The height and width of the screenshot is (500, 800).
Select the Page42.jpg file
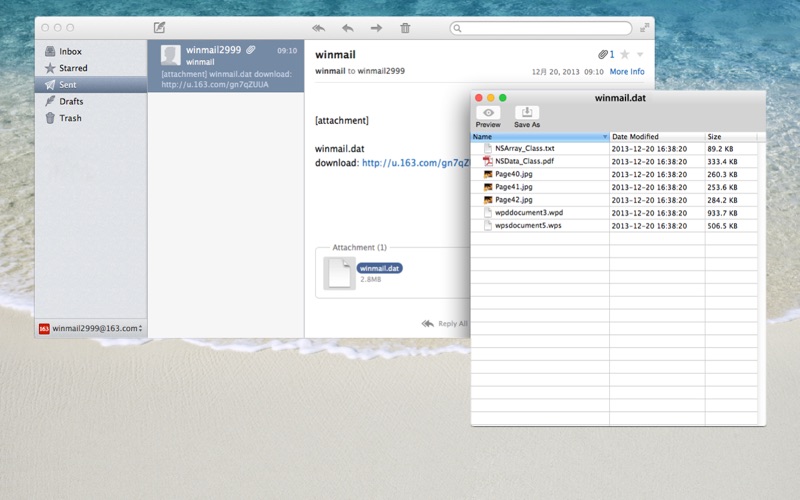514,199
